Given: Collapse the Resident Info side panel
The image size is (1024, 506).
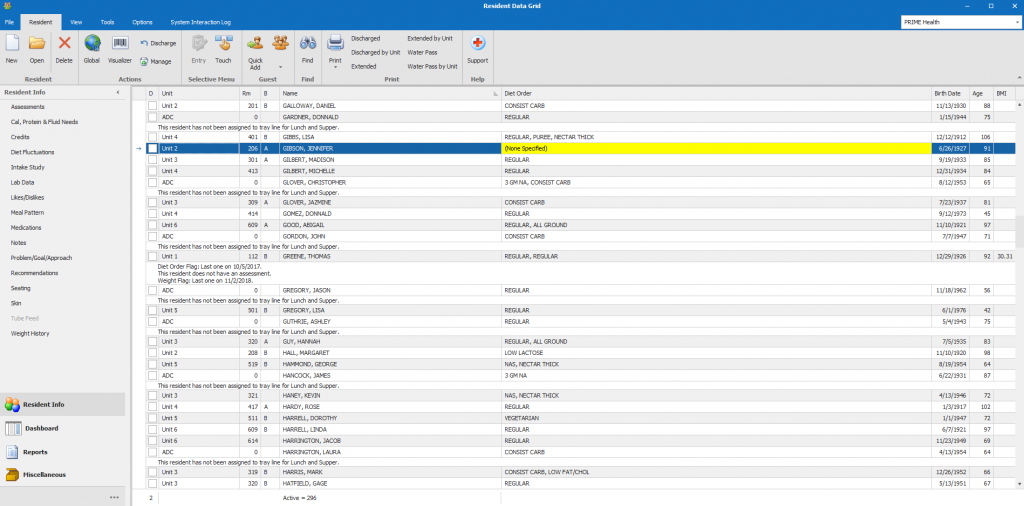Looking at the screenshot, I should pyautogui.click(x=118, y=92).
